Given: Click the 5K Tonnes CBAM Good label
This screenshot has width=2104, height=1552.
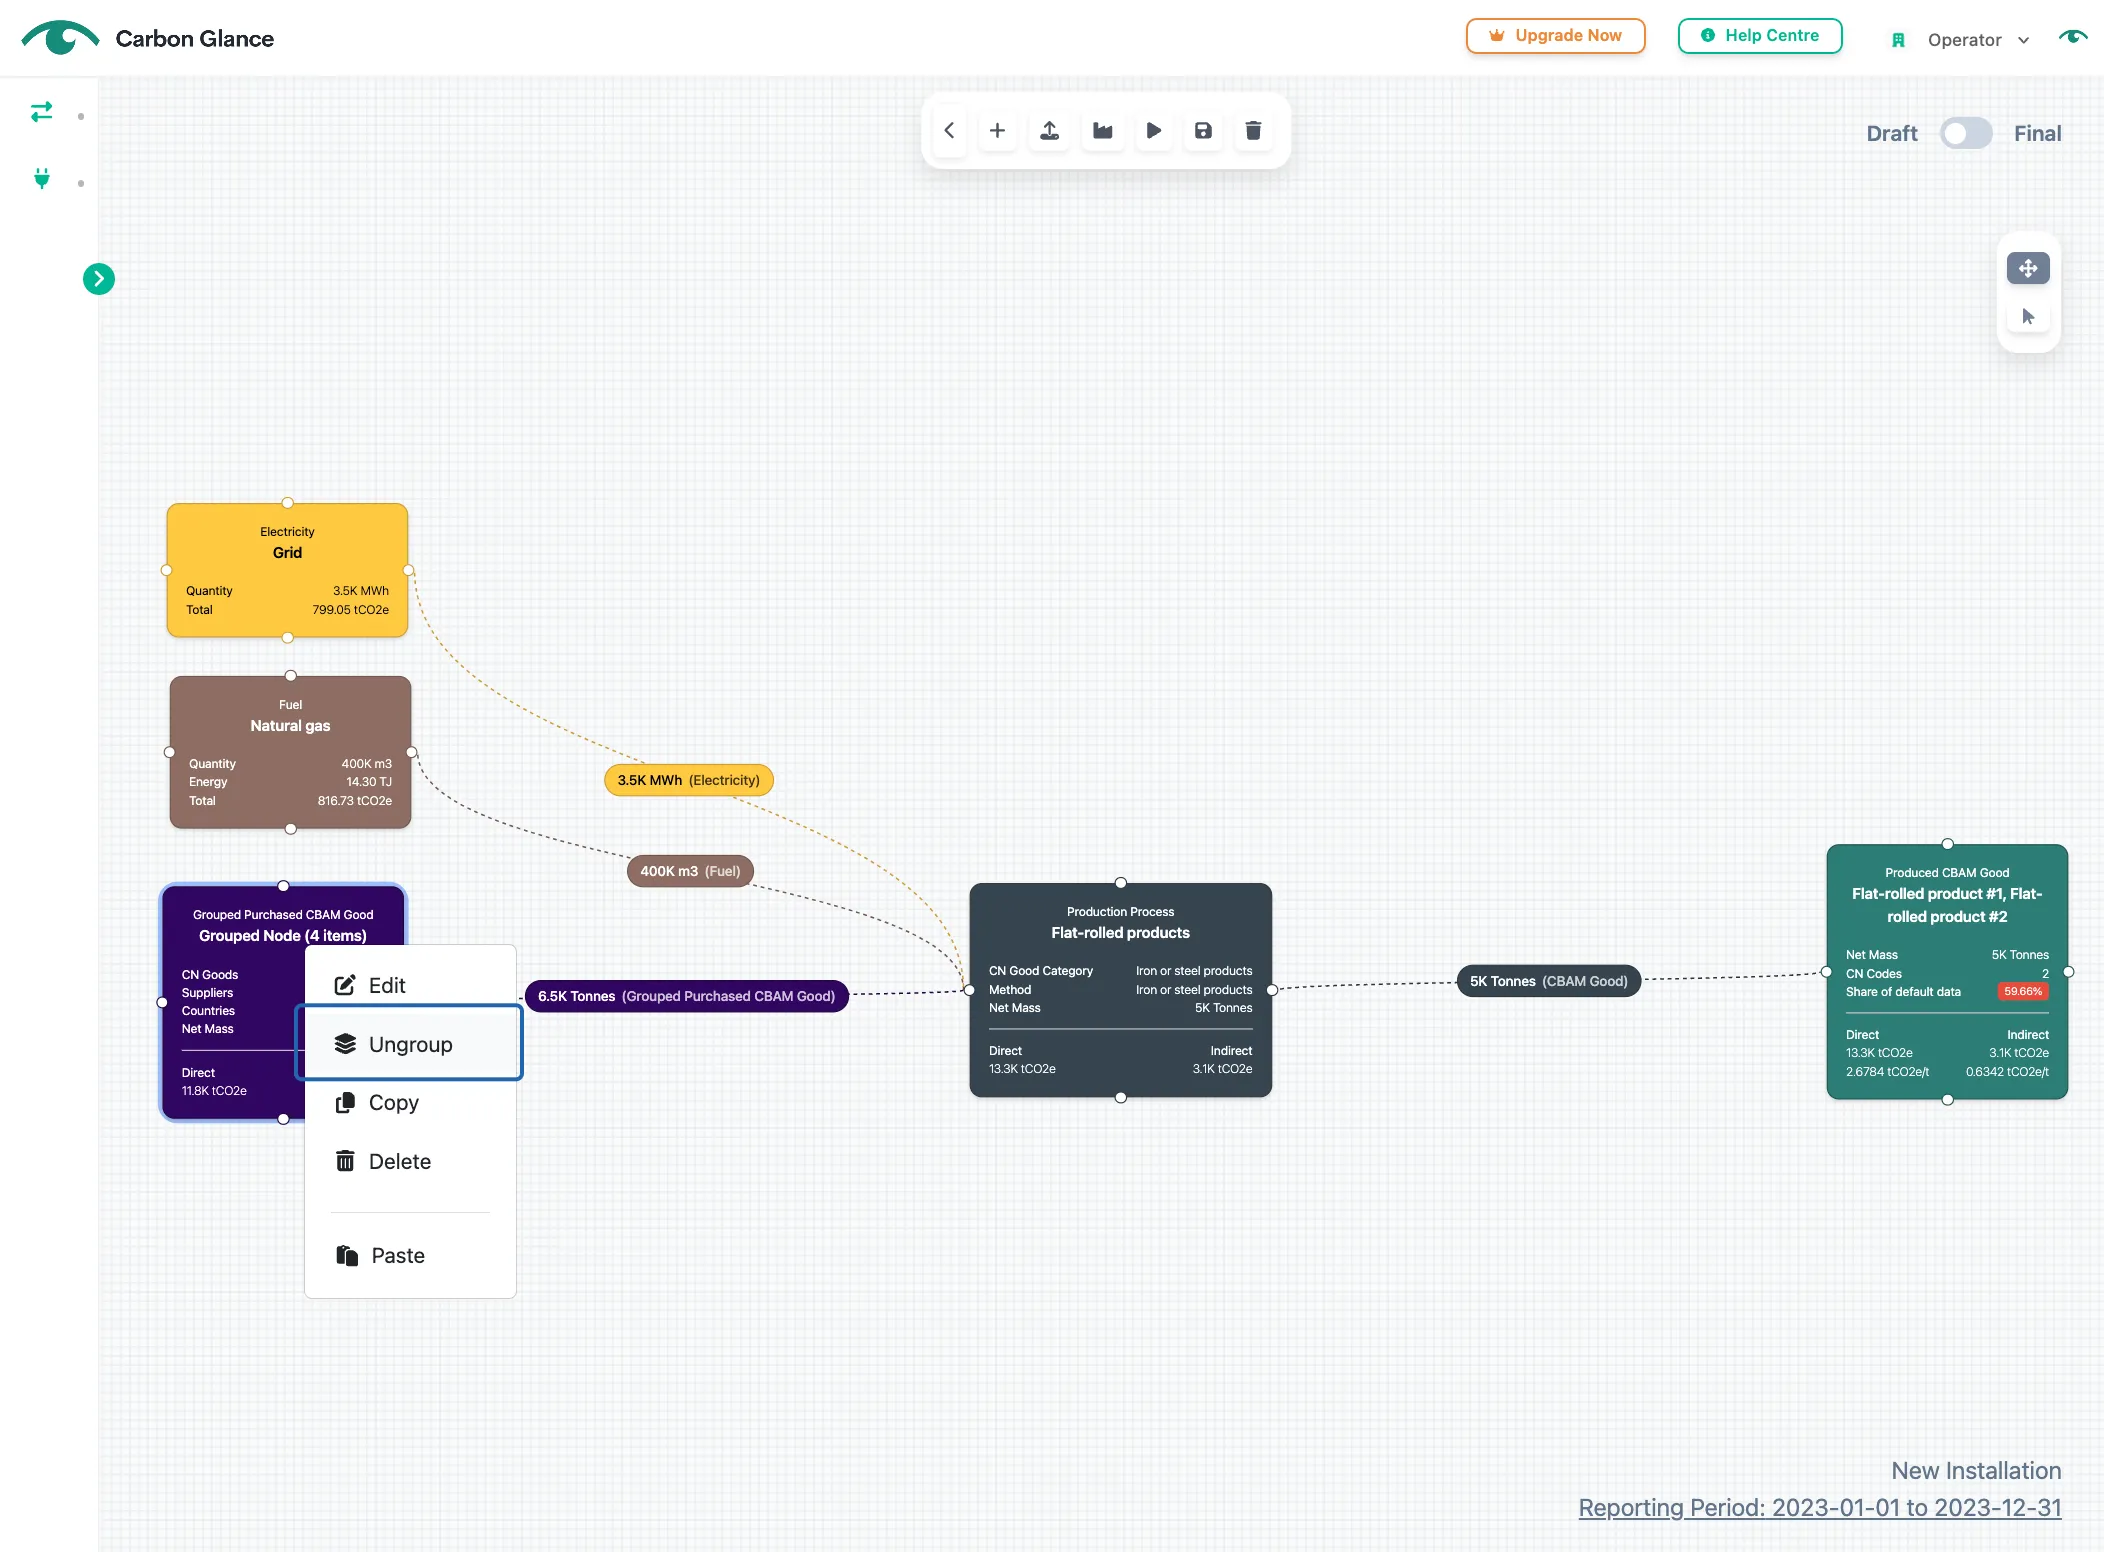Looking at the screenshot, I should click(x=1548, y=981).
